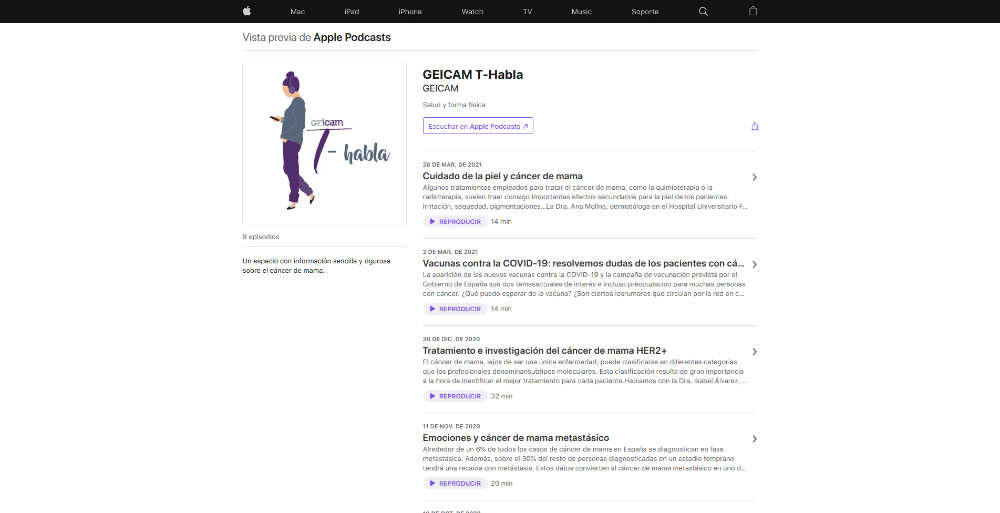The height and width of the screenshot is (513, 1000).
Task: Click the date 30 DE DIC. DE 2020
Action: pos(452,339)
